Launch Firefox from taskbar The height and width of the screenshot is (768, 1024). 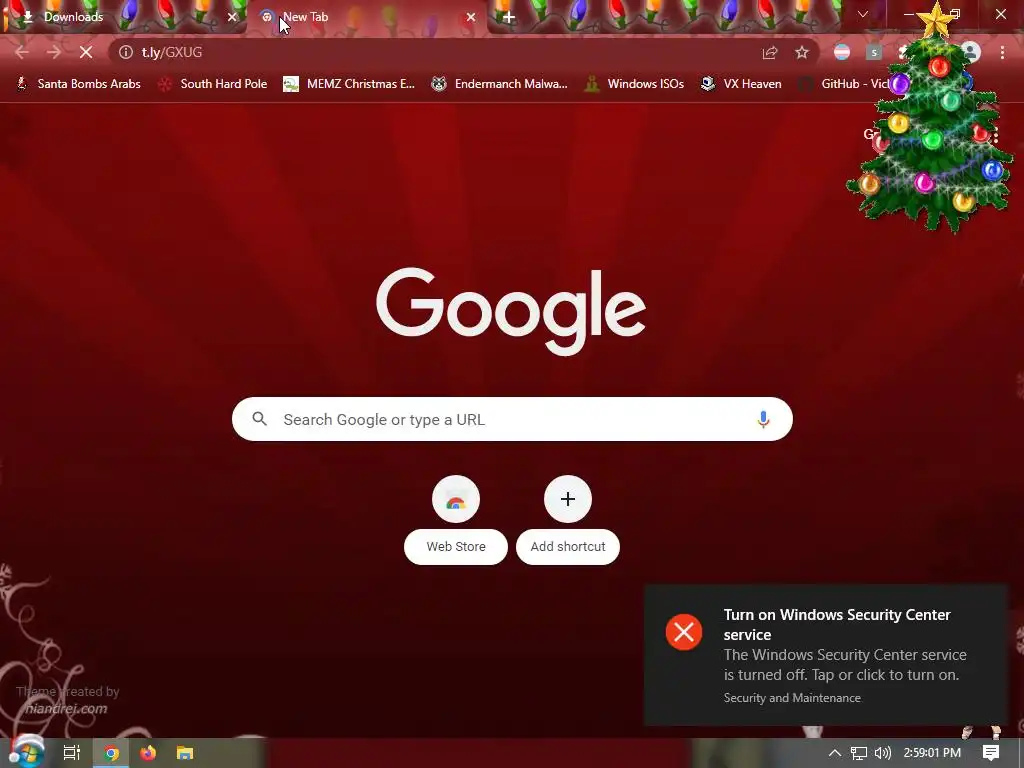tap(148, 753)
